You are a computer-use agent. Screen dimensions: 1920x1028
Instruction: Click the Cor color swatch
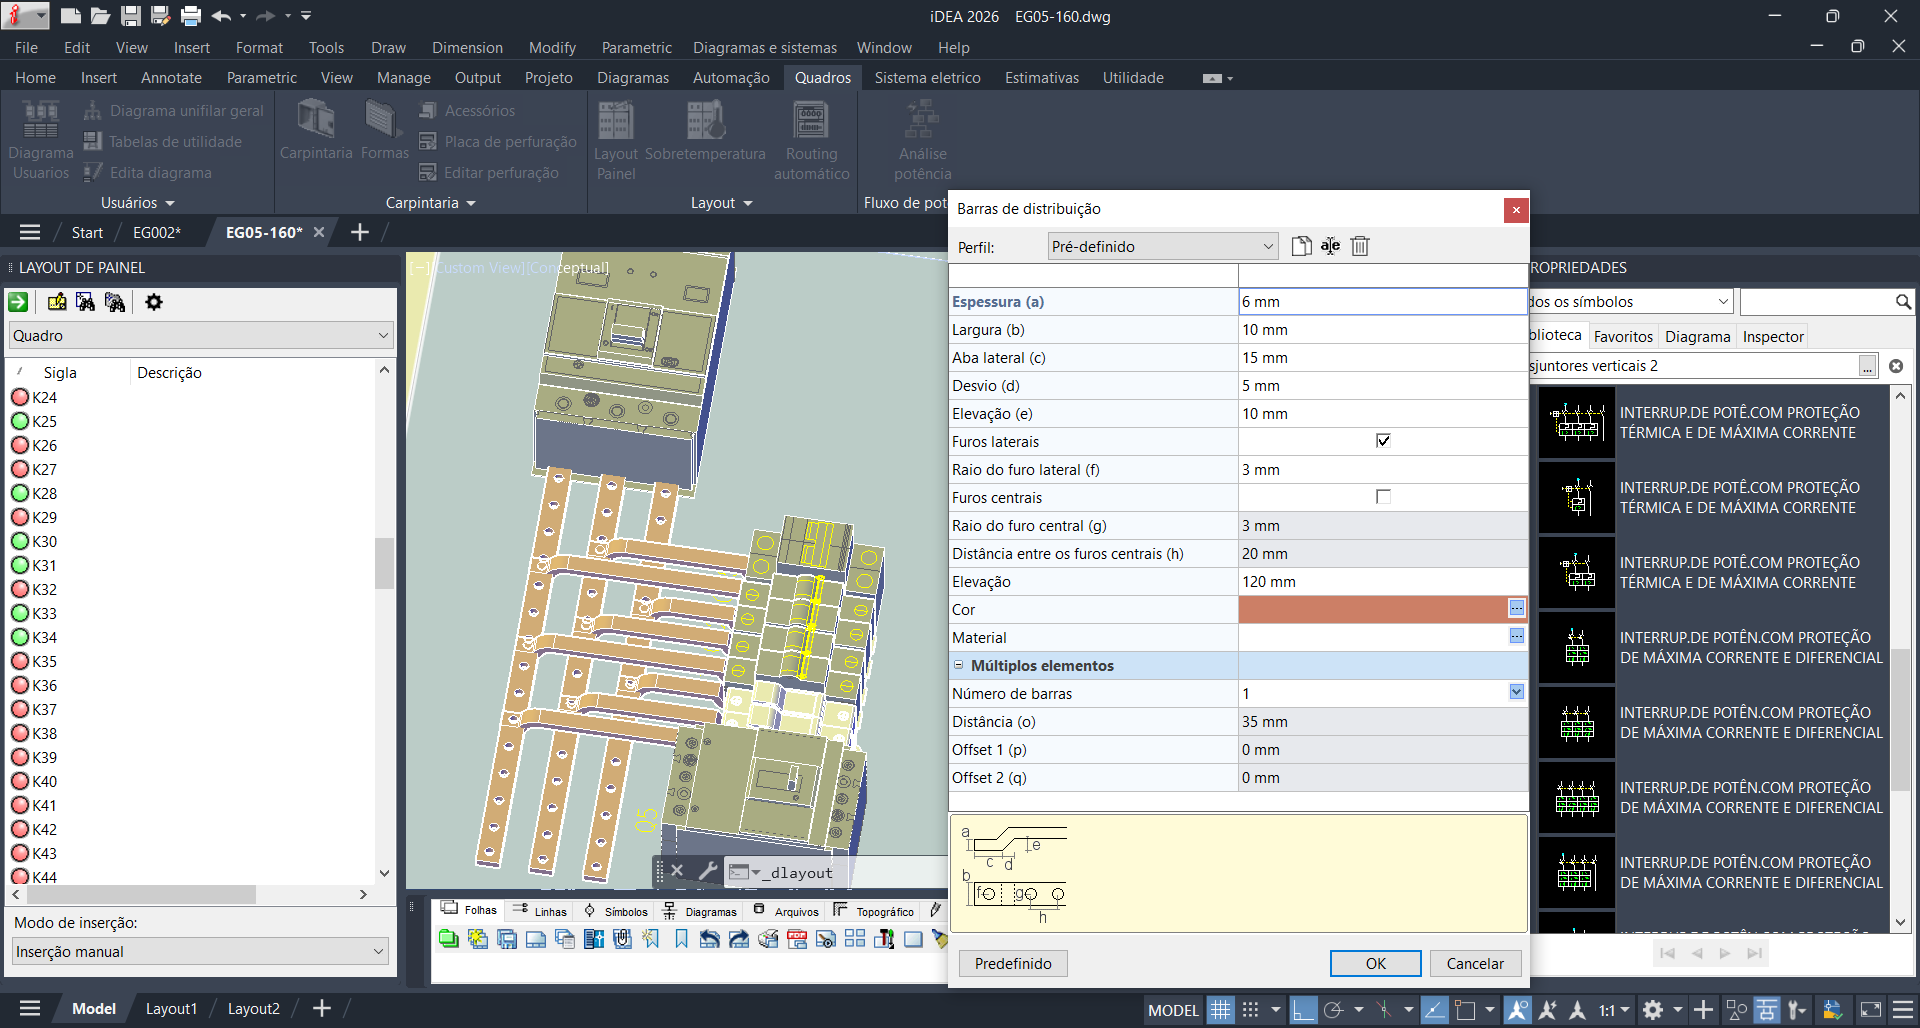(x=1372, y=609)
